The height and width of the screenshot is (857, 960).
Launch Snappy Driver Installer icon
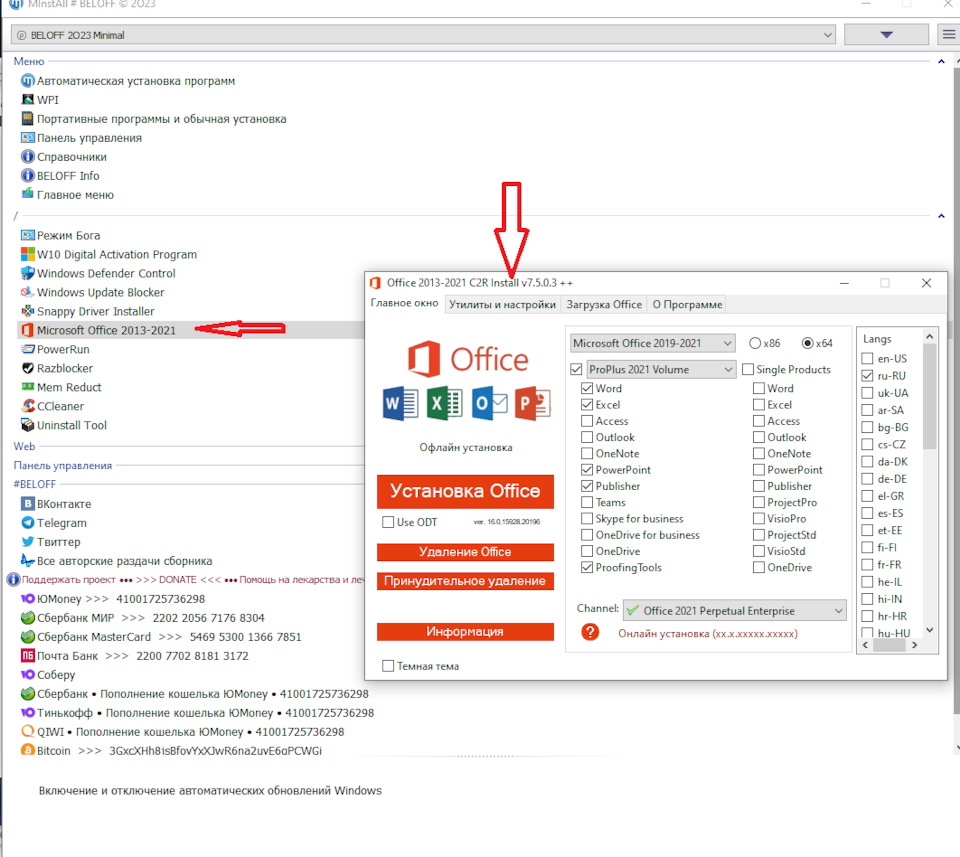[x=28, y=311]
